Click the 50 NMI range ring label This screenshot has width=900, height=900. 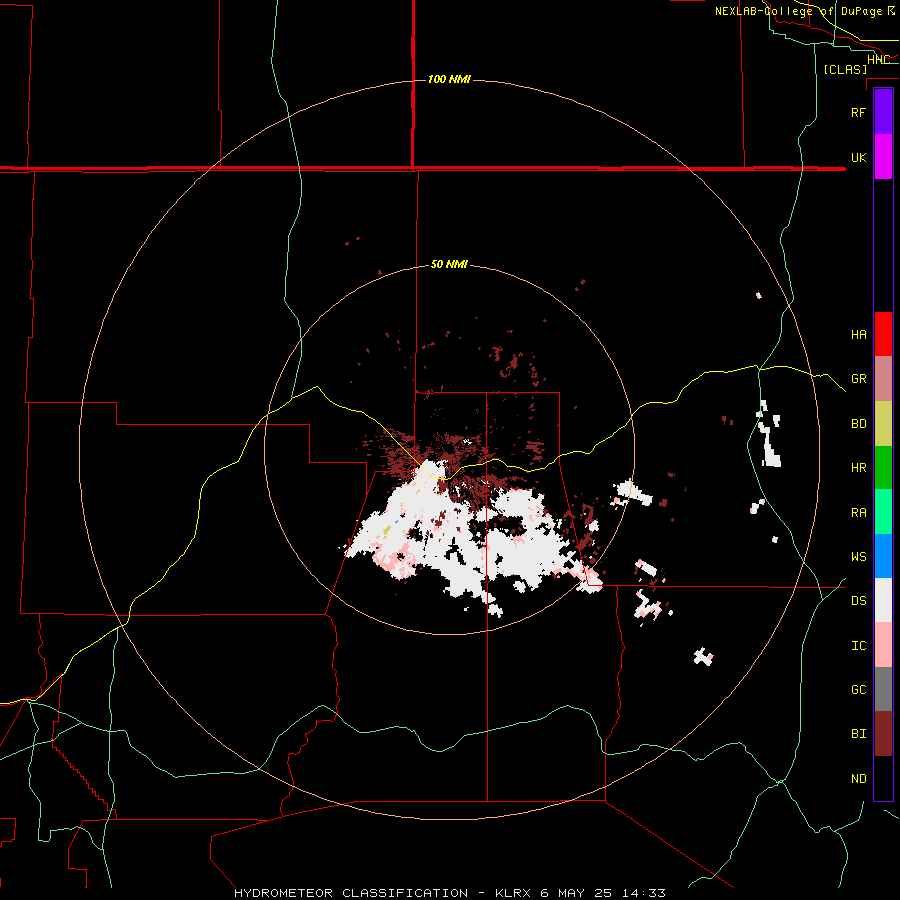(x=449, y=265)
